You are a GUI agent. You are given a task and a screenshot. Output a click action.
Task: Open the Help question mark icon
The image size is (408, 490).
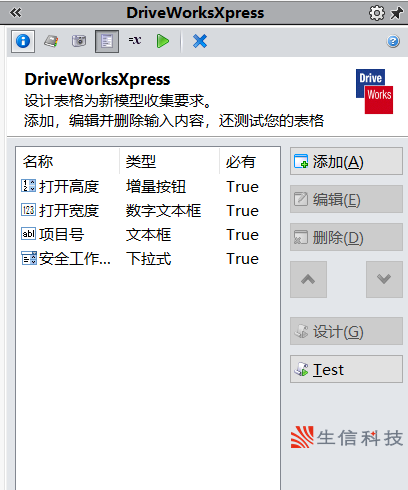tap(393, 41)
